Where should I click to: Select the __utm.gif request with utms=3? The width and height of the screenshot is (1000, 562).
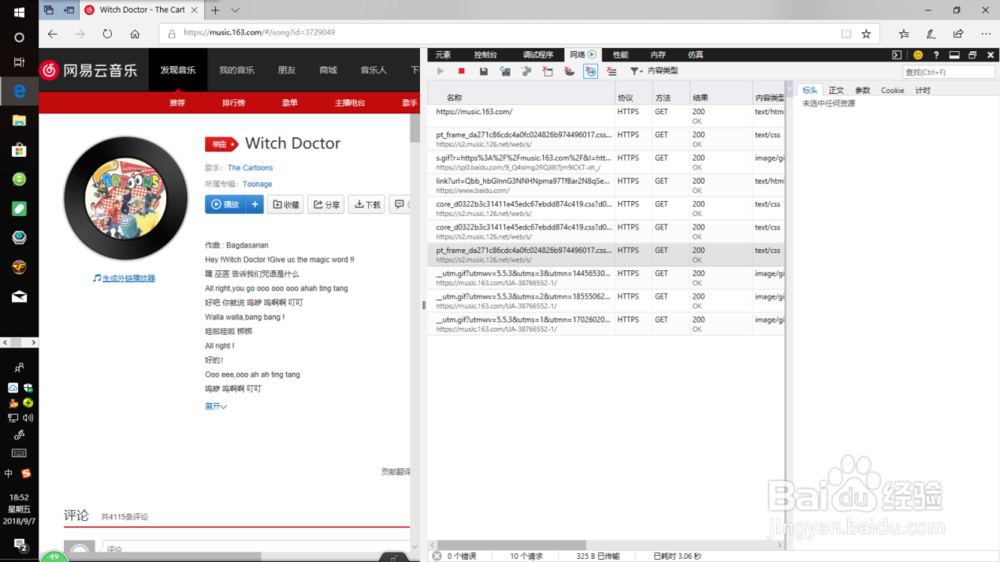606,277
